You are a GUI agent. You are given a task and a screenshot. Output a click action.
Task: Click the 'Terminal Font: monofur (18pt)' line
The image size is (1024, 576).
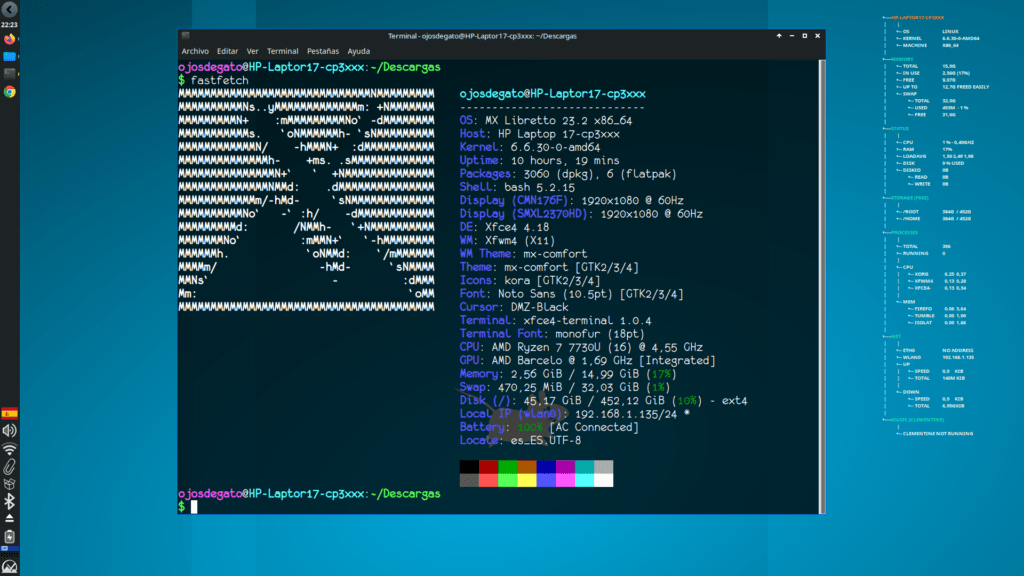tap(552, 334)
